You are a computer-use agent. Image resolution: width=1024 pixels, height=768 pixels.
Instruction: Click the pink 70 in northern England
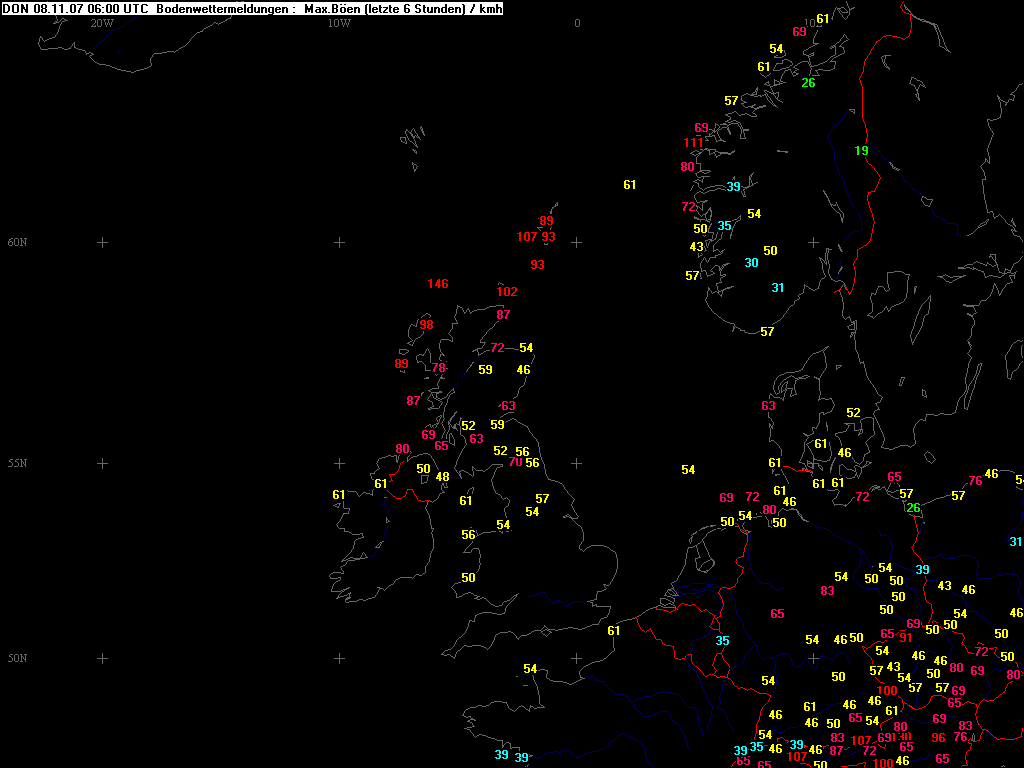[x=515, y=462]
